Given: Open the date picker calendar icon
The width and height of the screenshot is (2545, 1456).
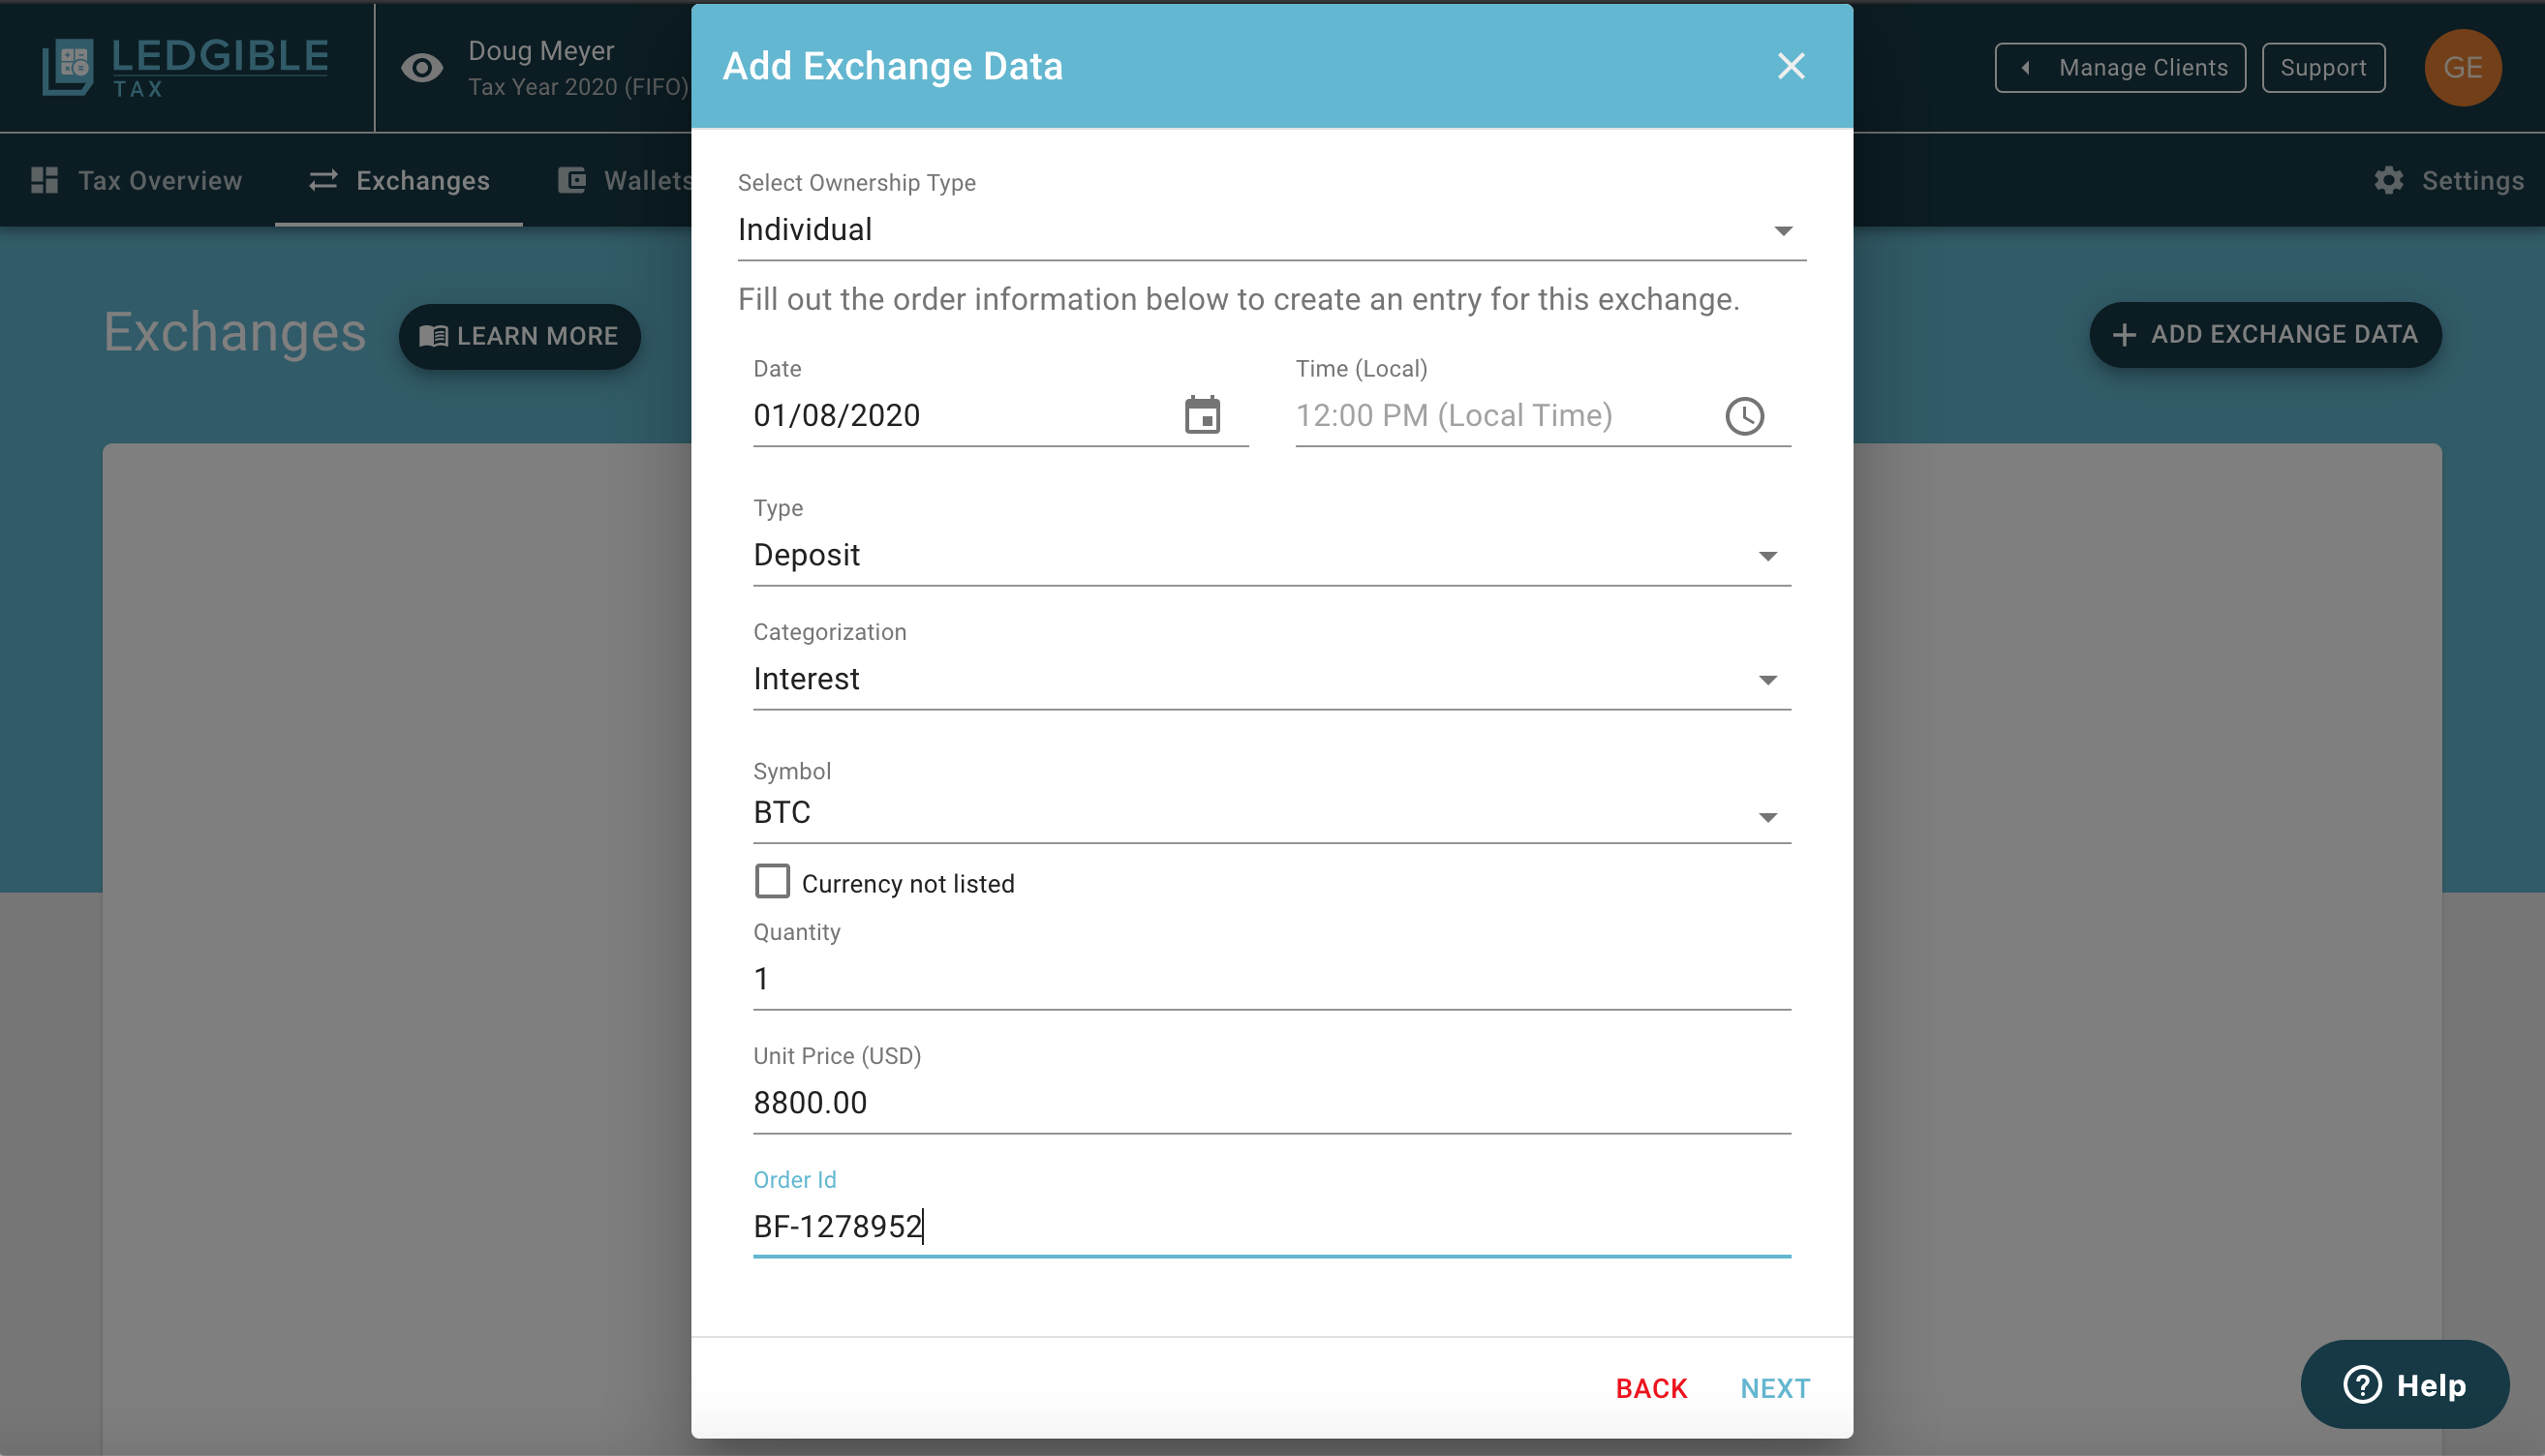Looking at the screenshot, I should (1202, 415).
